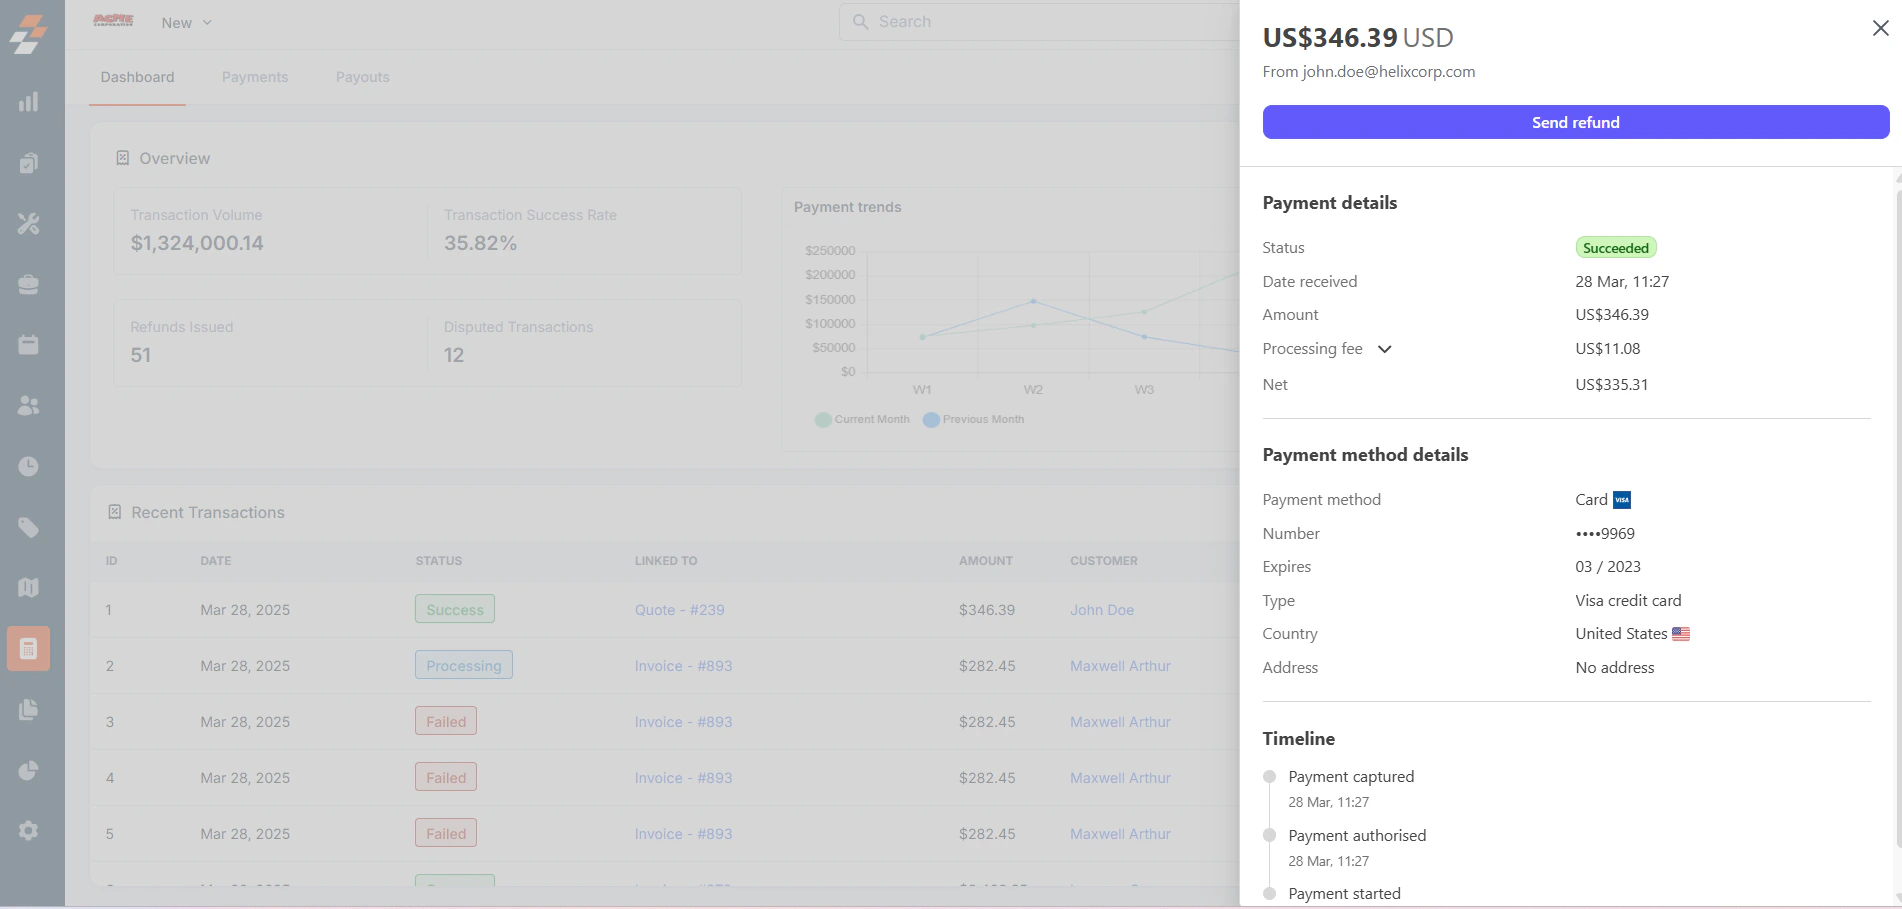Click the Search input field
This screenshot has width=1902, height=909.
click(x=1040, y=22)
